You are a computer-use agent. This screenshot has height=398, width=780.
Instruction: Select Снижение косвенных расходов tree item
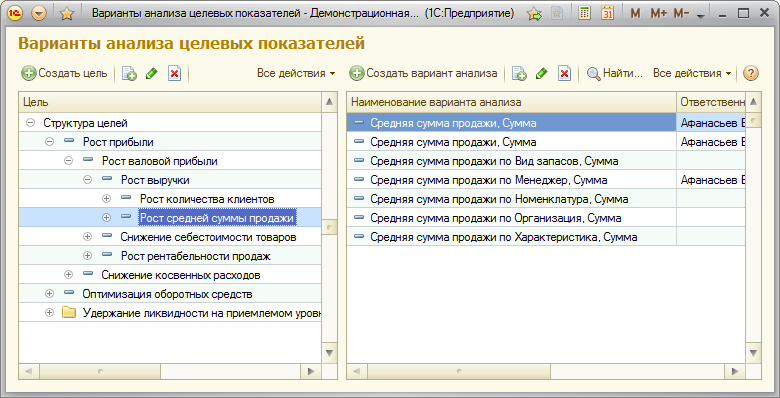tap(181, 275)
